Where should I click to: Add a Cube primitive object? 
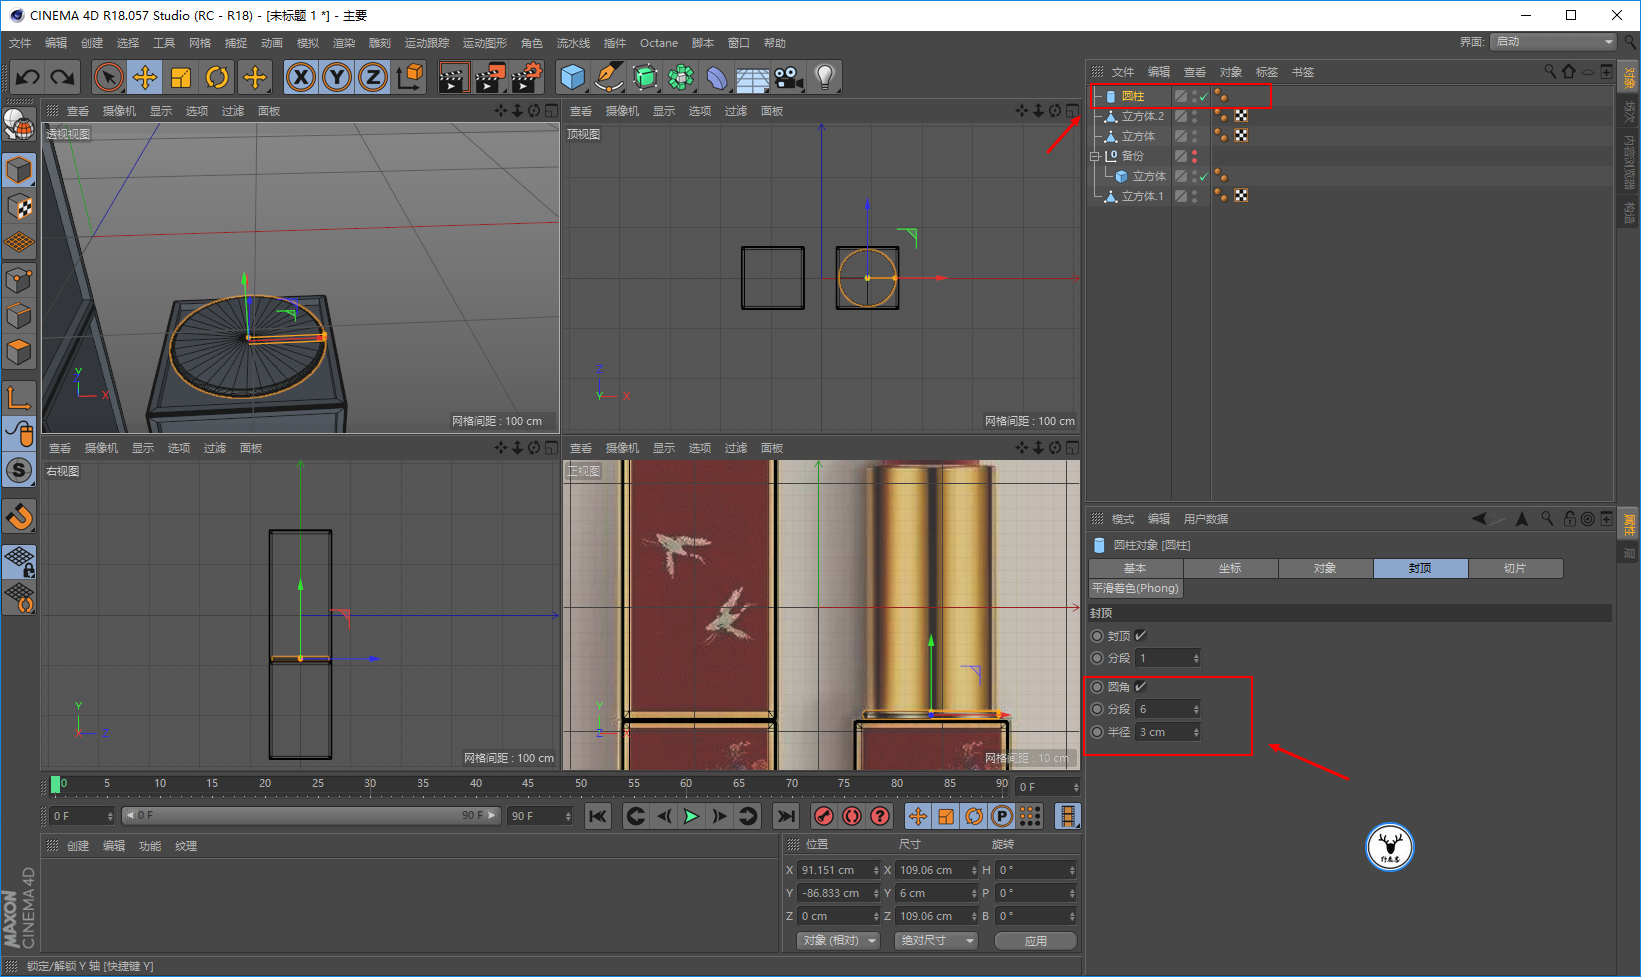click(x=573, y=77)
